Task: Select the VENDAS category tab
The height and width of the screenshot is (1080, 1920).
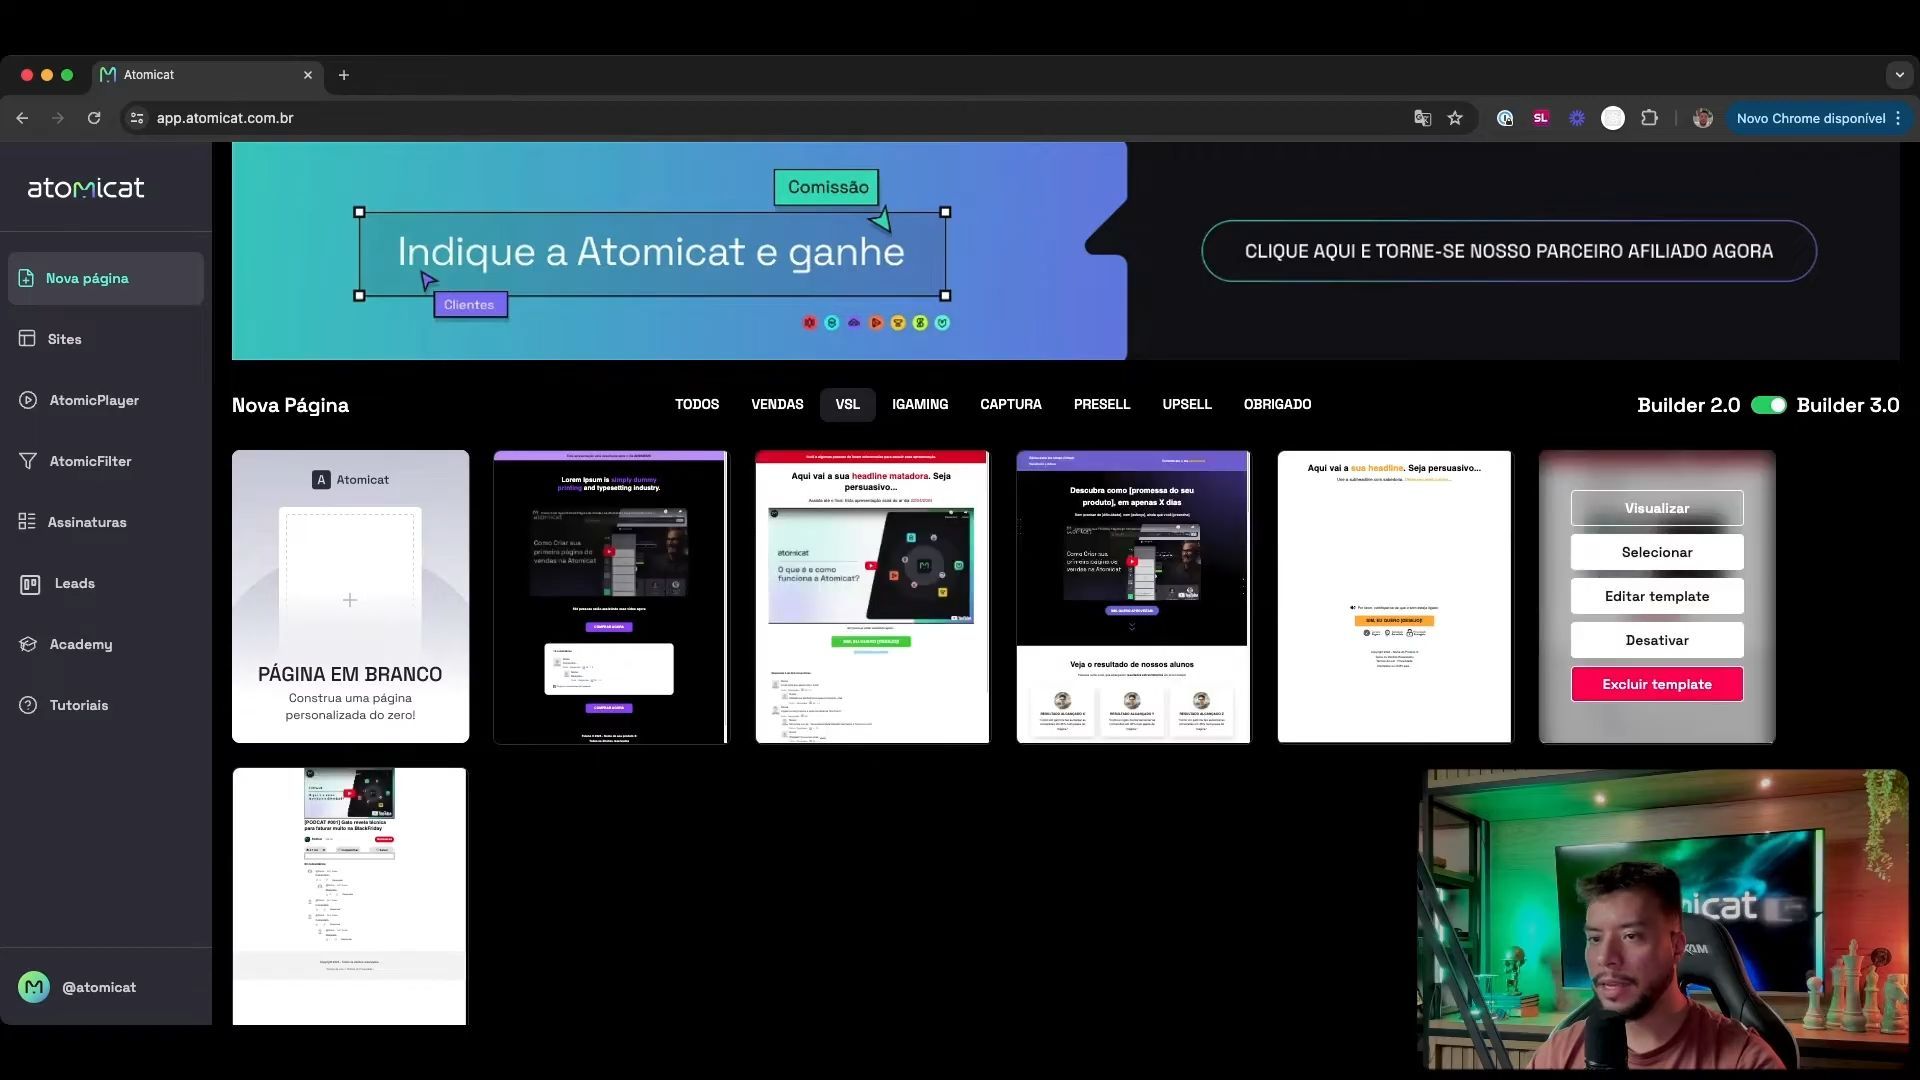Action: 777,404
